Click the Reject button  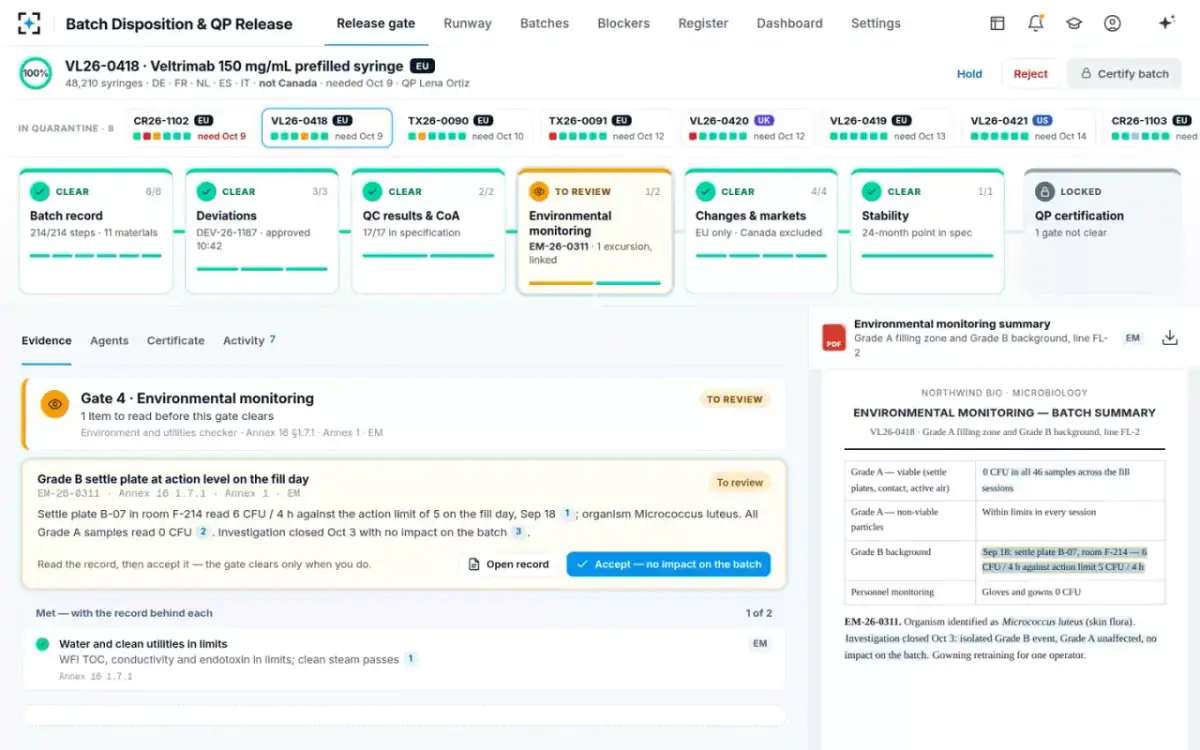[1030, 73]
